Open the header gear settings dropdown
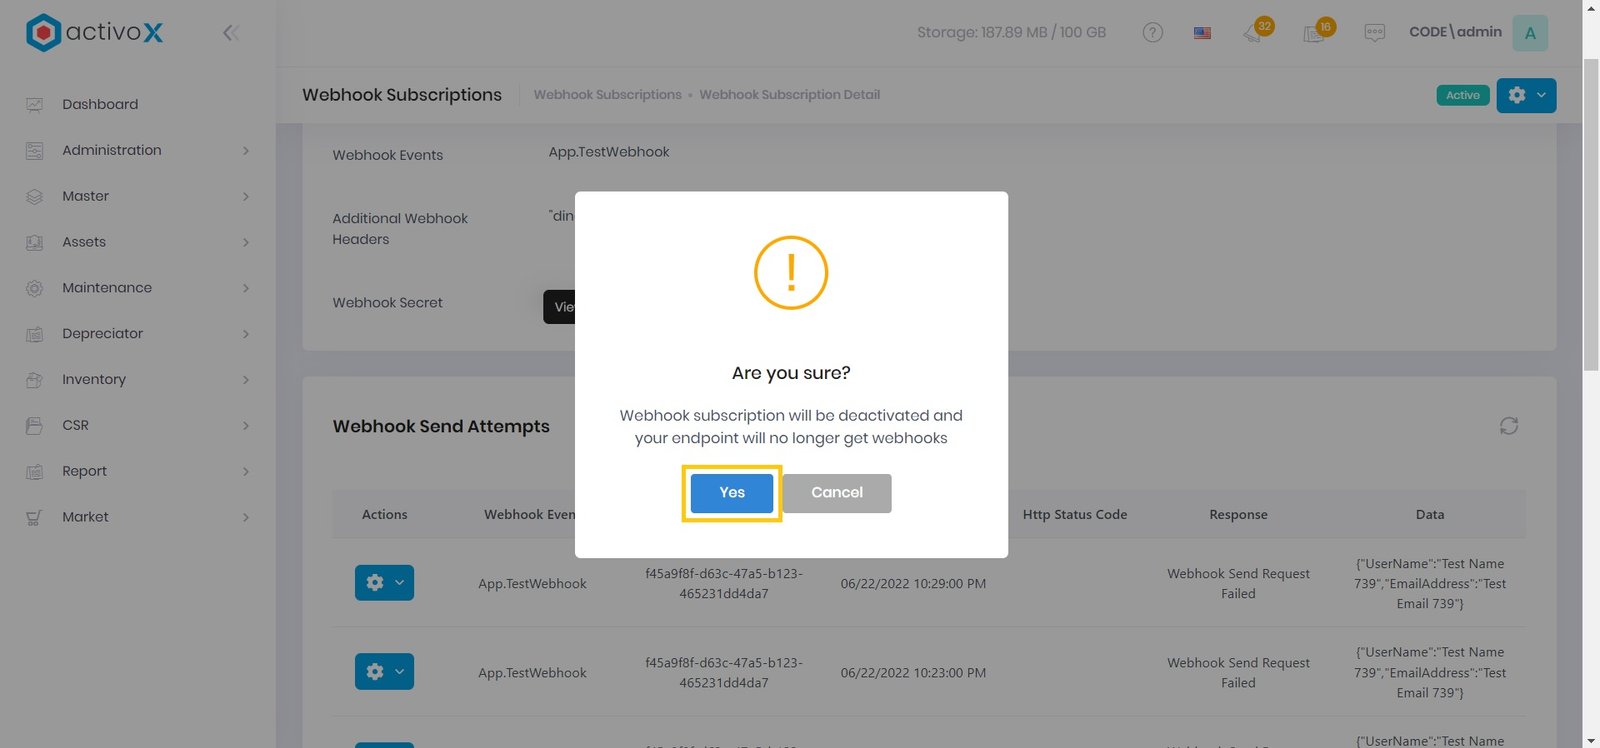 [1526, 95]
